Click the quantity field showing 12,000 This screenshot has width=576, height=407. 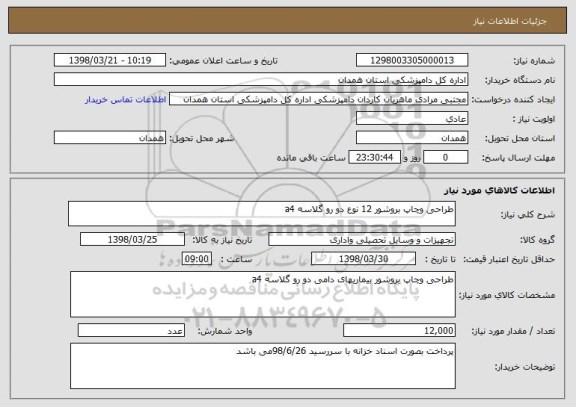point(399,330)
